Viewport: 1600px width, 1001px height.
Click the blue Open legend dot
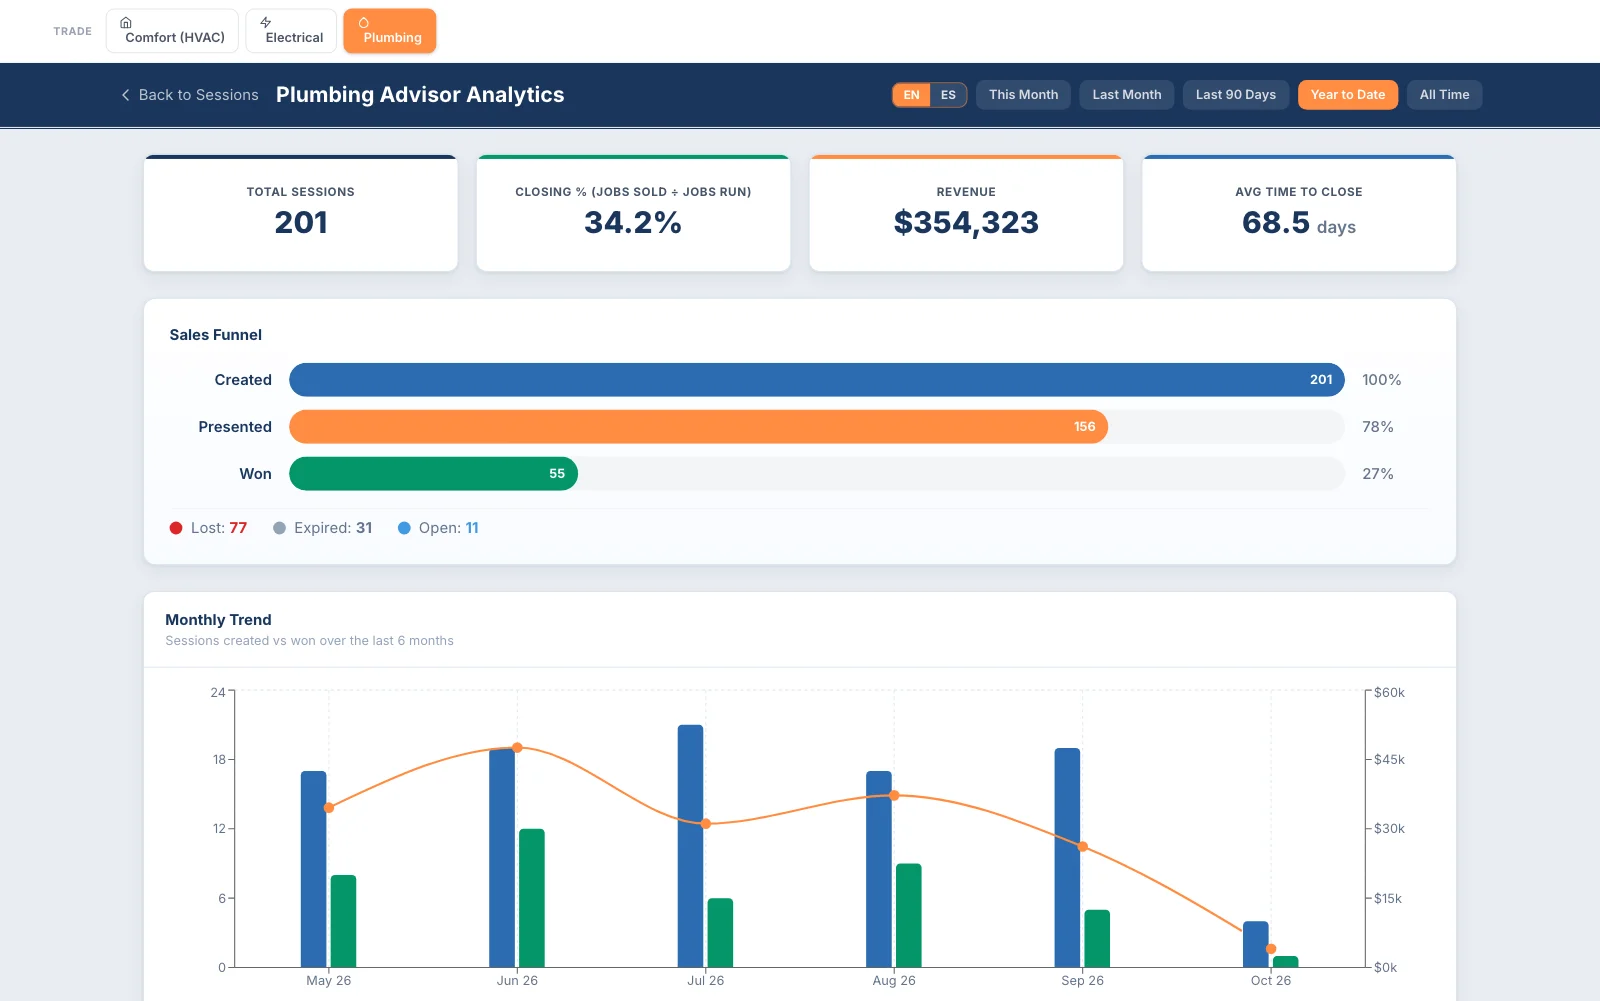[x=404, y=528]
